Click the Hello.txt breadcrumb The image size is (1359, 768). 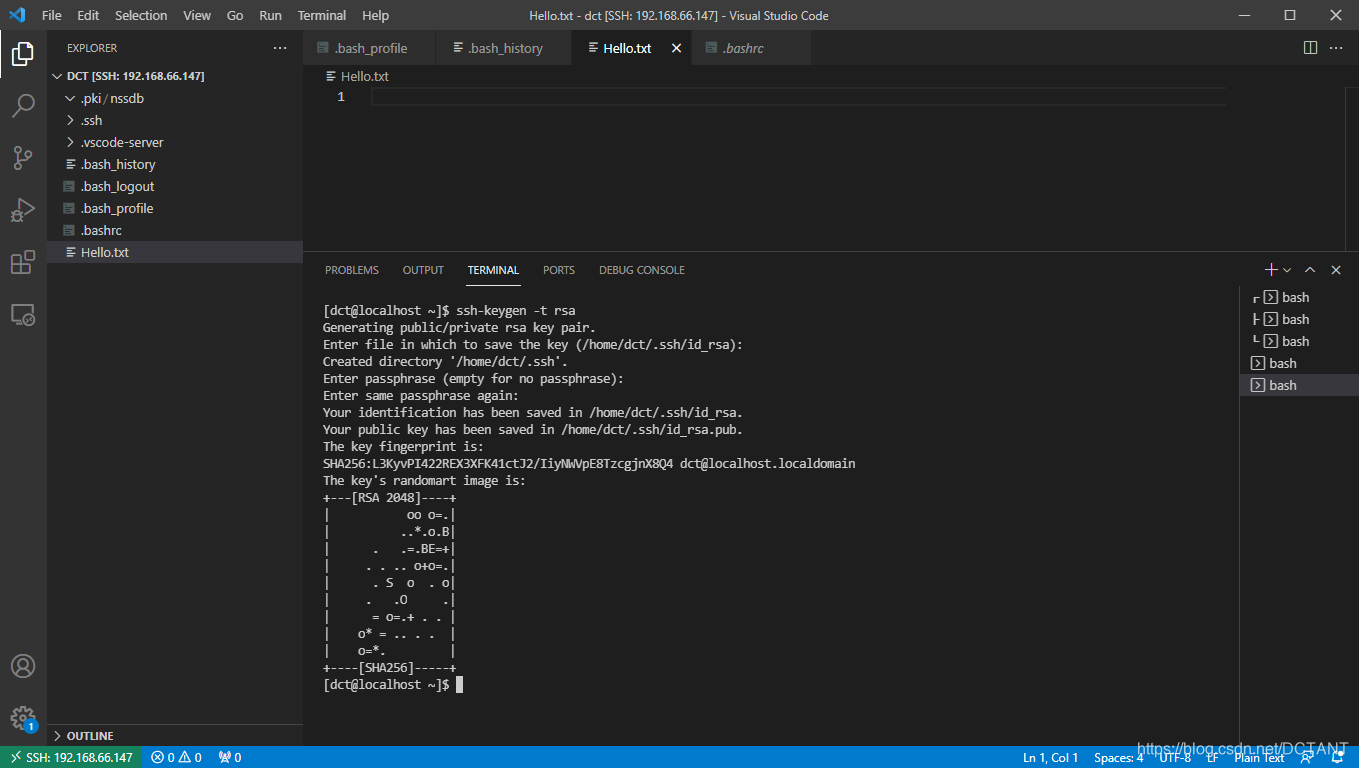[357, 76]
